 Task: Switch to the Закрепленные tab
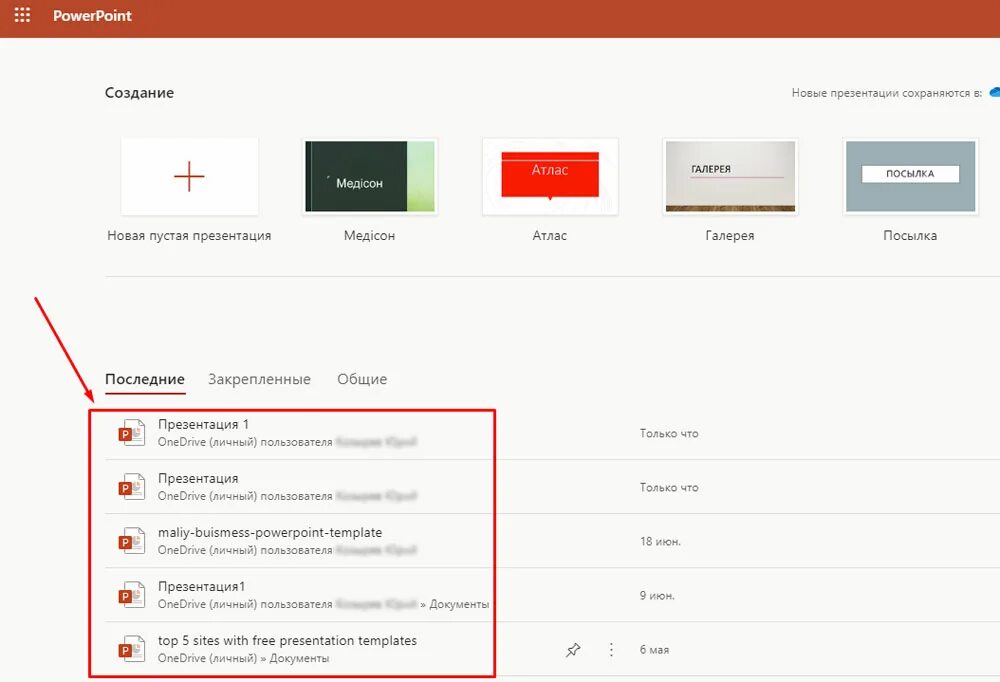pyautogui.click(x=260, y=379)
